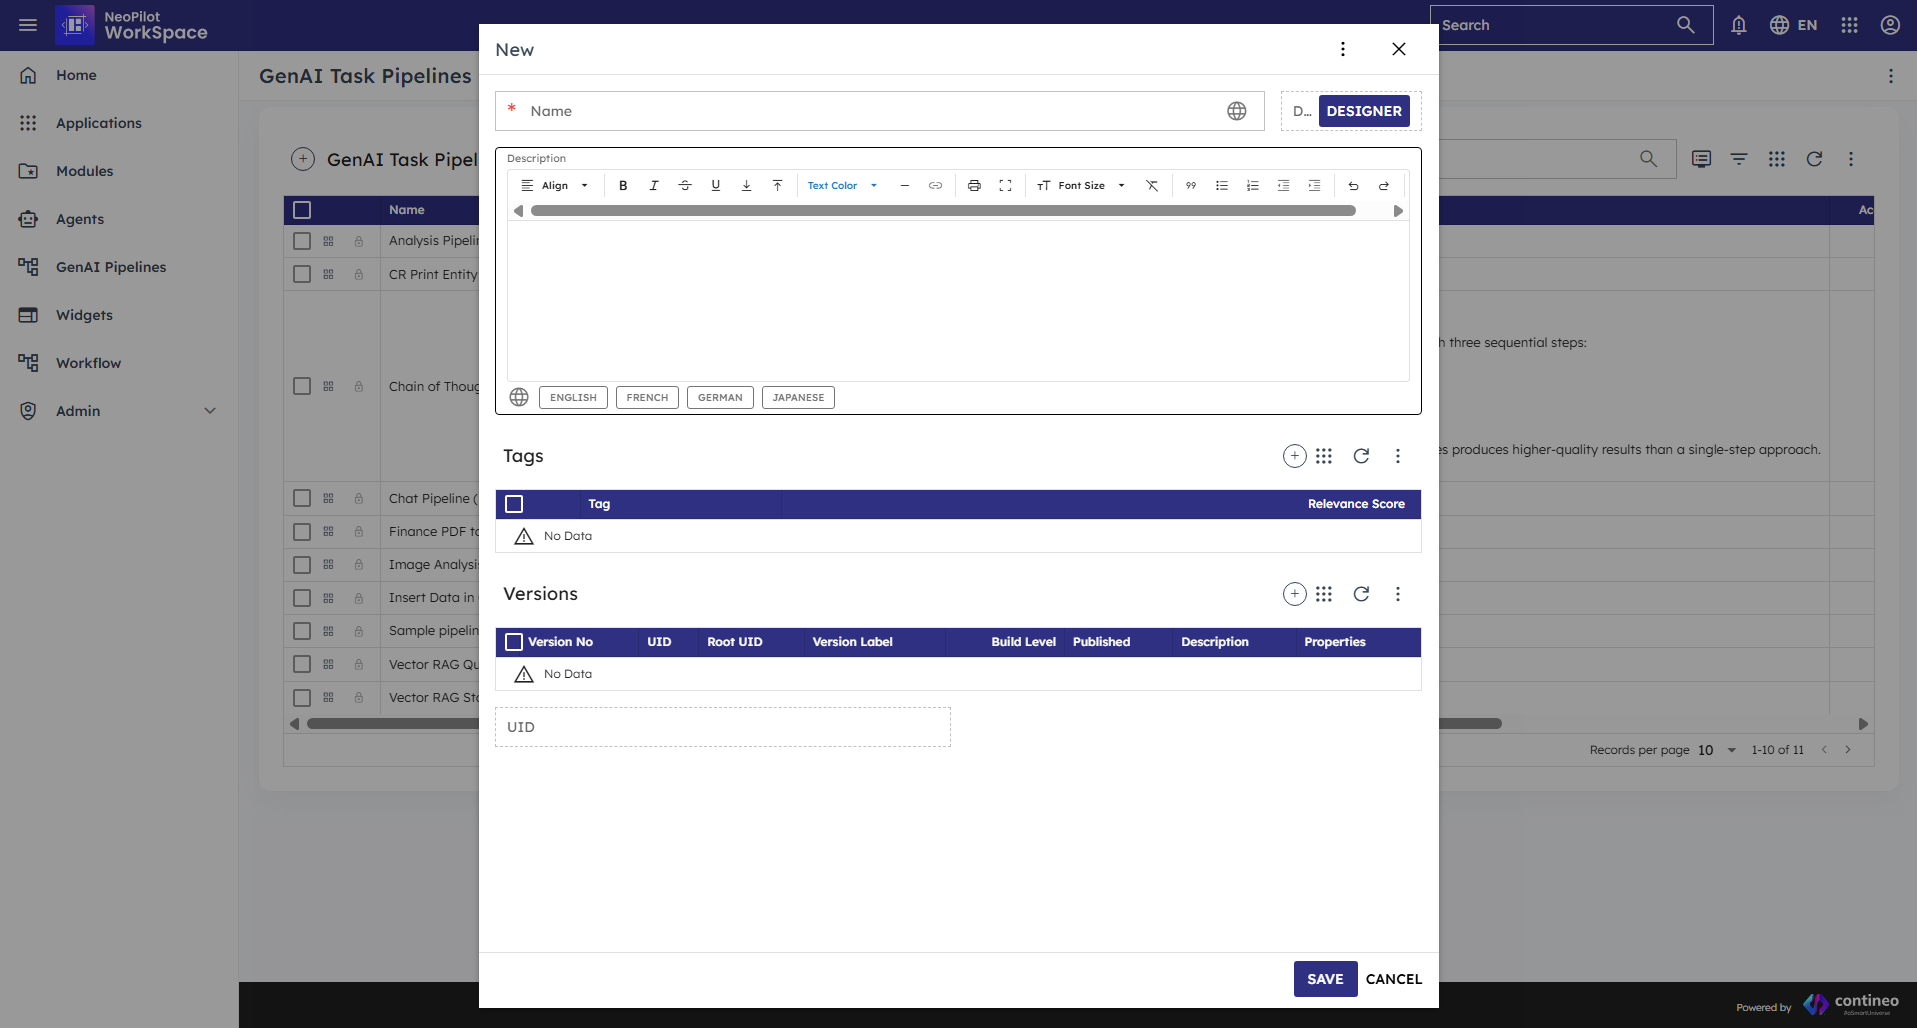Open the Align dropdown
The image size is (1917, 1028).
(x=555, y=186)
